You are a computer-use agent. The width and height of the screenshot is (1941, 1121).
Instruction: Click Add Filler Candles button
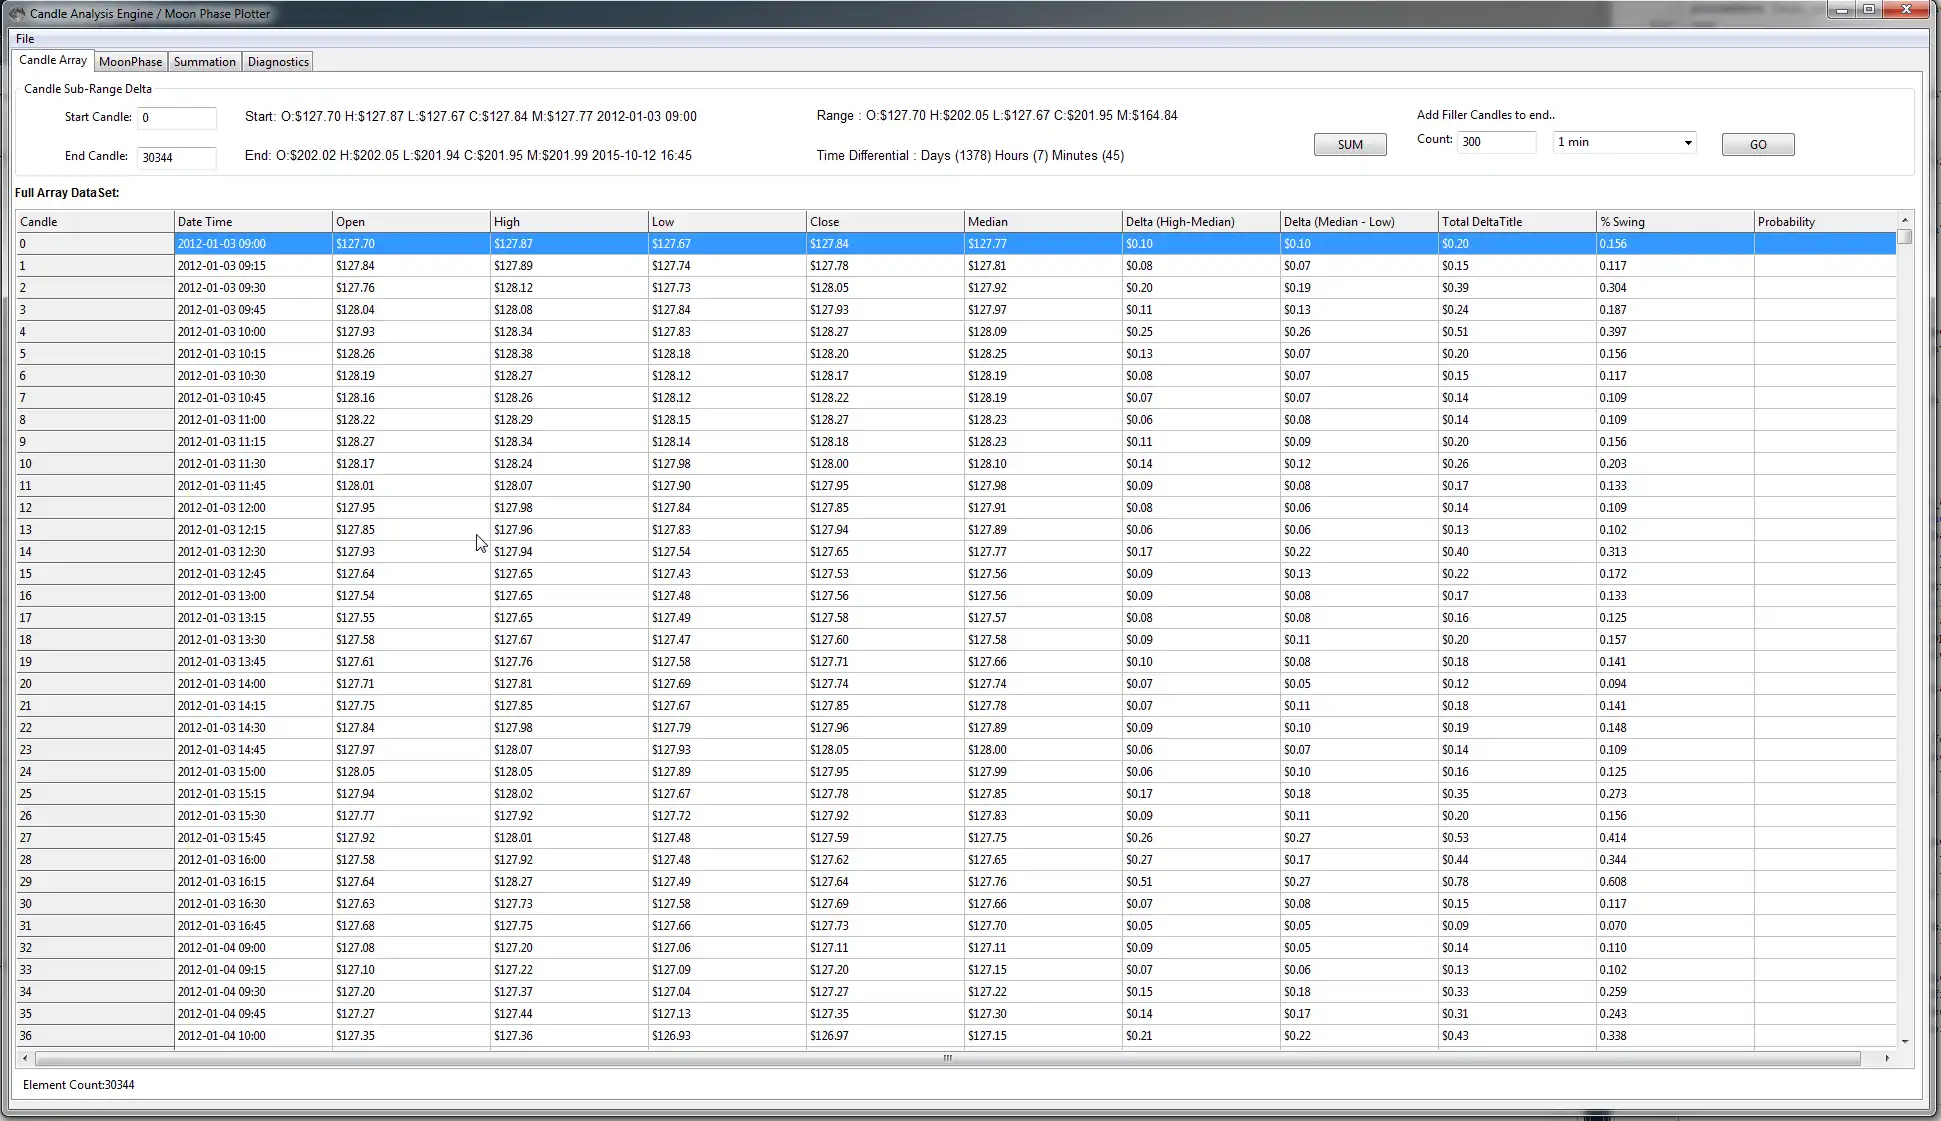tap(1758, 144)
